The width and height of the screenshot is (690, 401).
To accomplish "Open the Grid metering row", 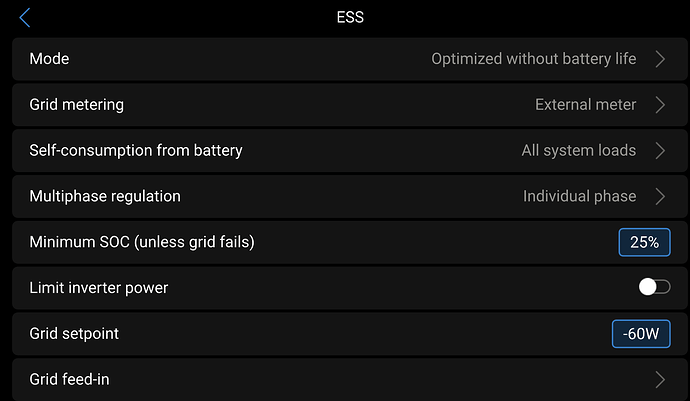I will pyautogui.click(x=77, y=105).
